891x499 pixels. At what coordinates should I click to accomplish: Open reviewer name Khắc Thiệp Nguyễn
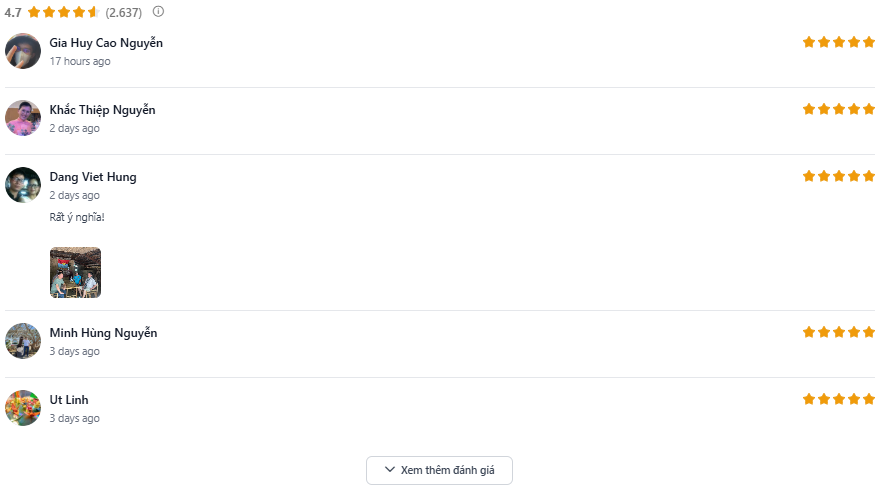pyautogui.click(x=102, y=110)
